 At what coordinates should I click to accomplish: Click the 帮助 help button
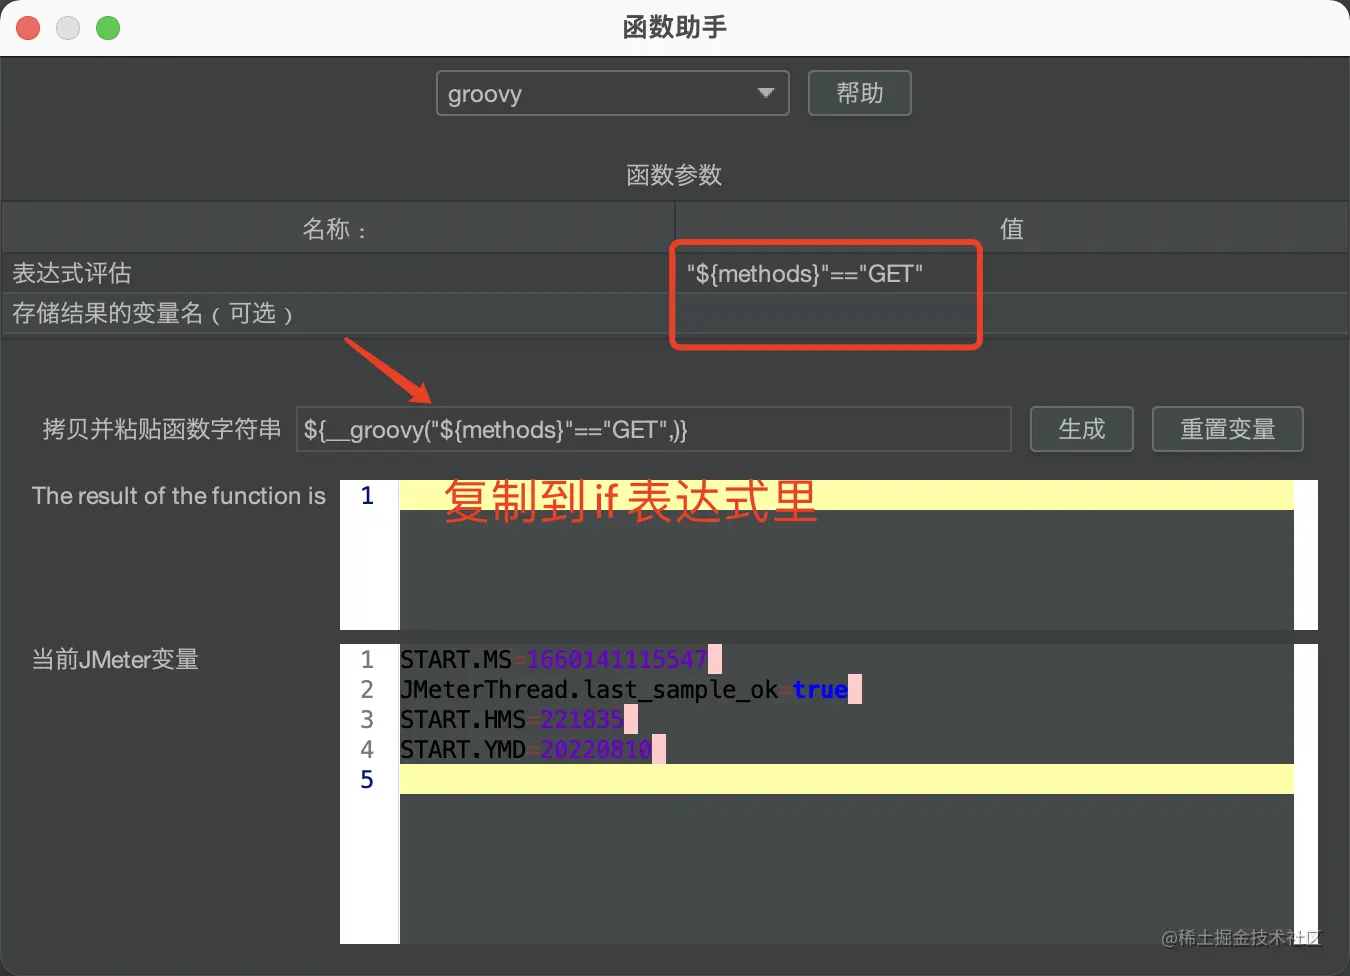[x=860, y=93]
